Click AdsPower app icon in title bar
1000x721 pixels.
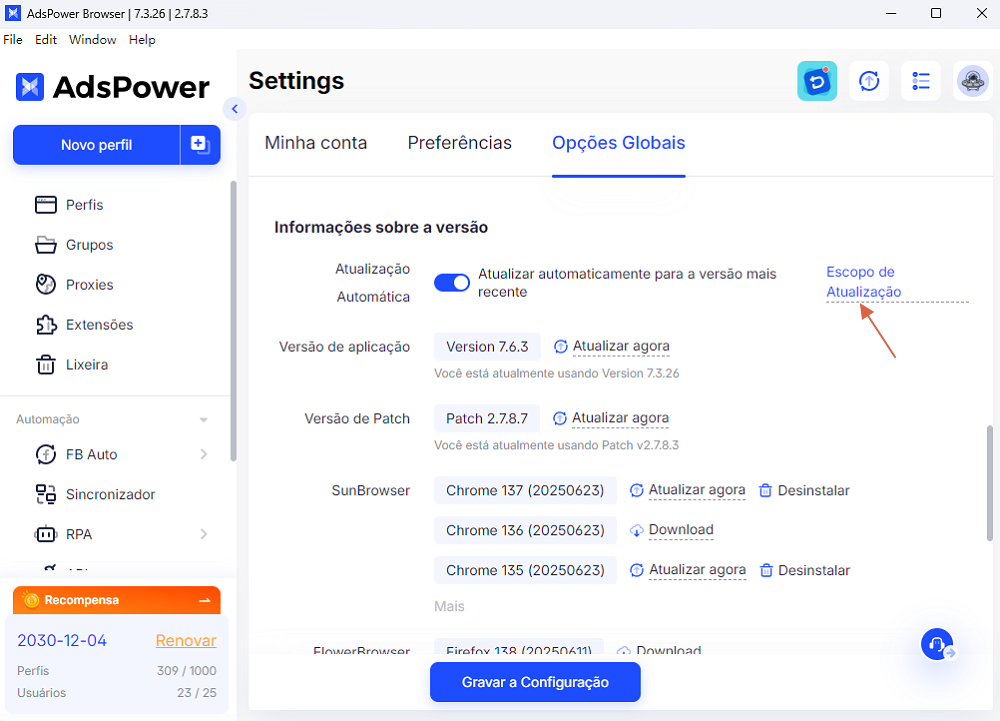13,13
